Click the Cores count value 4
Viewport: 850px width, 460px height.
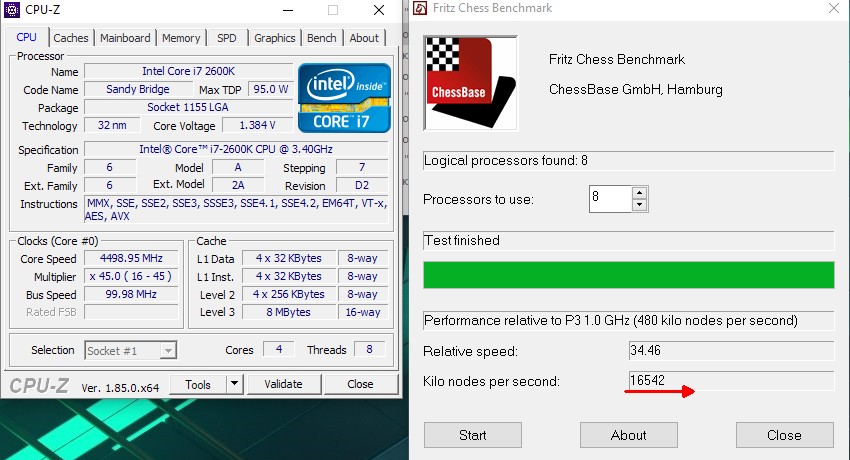pyautogui.click(x=279, y=349)
